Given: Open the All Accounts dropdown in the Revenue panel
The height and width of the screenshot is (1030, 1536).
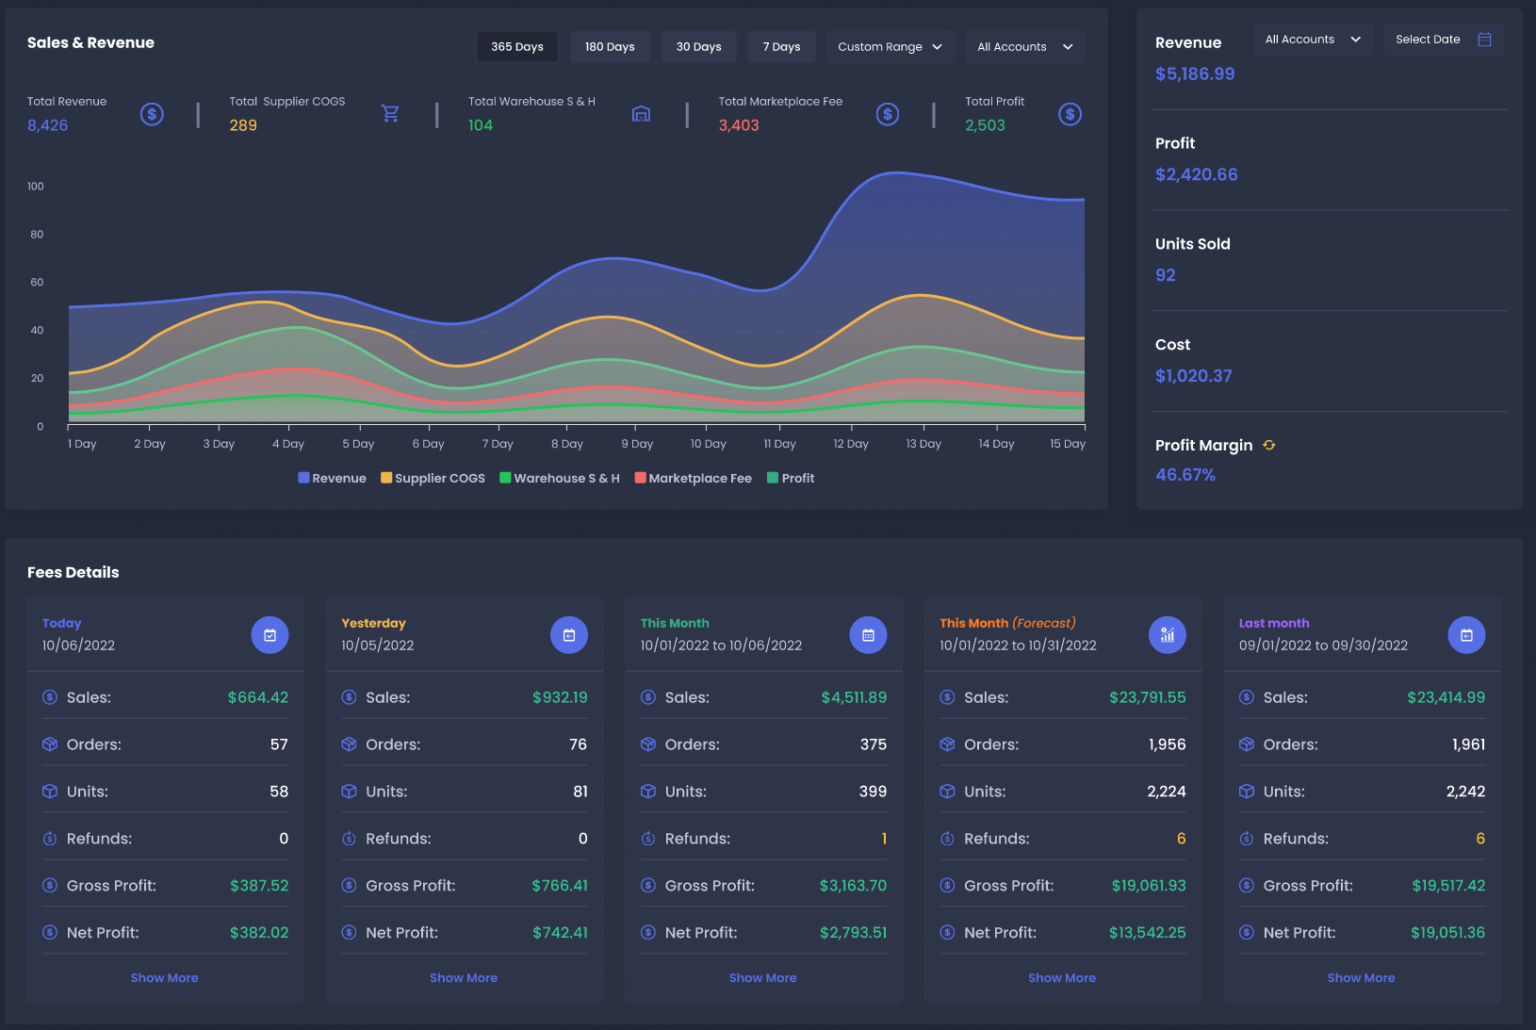Looking at the screenshot, I should point(1313,39).
